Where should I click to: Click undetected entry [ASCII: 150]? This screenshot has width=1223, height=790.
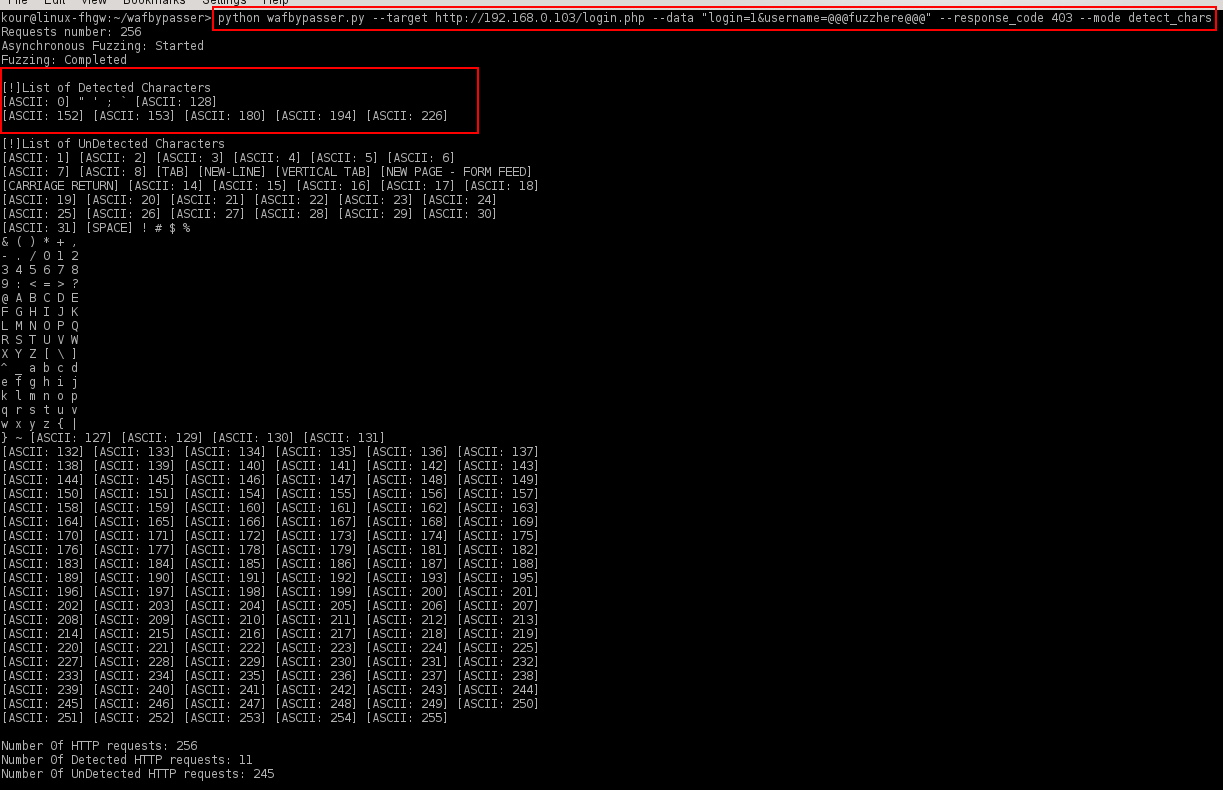(43, 494)
